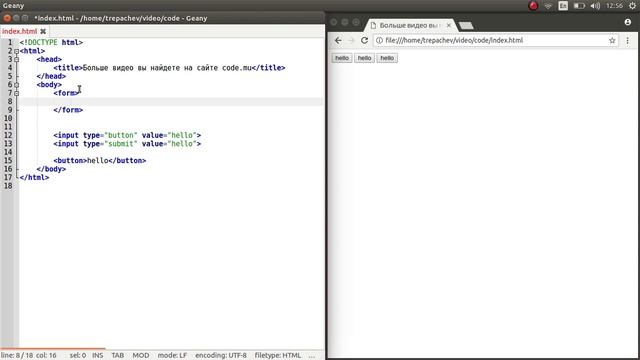
Task: Click the Geany title in the top panel
Action: click(13, 6)
